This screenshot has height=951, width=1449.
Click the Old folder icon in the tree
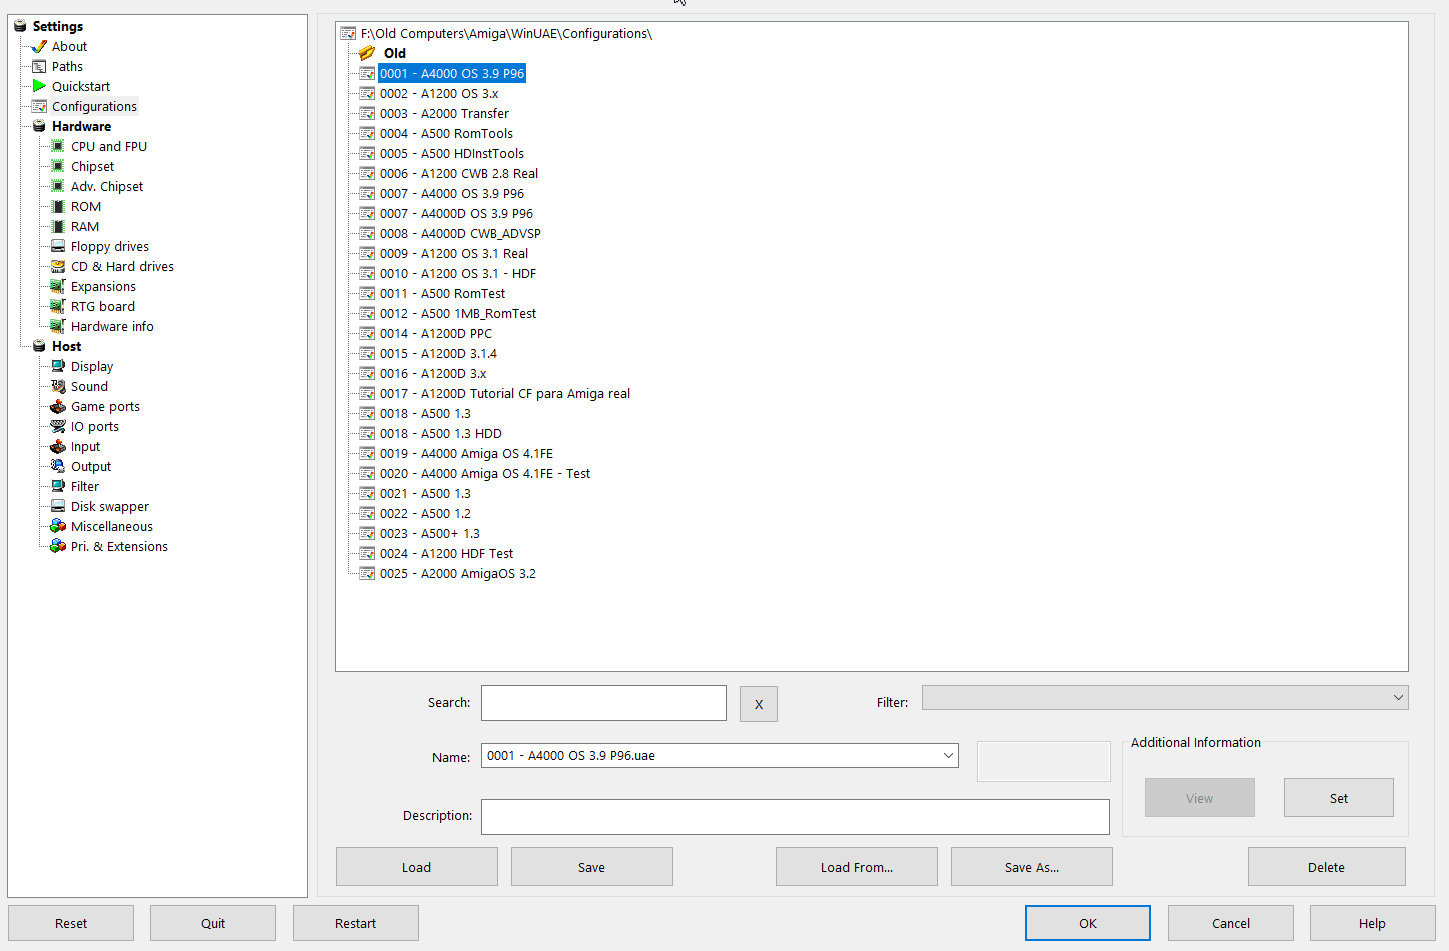[x=367, y=53]
